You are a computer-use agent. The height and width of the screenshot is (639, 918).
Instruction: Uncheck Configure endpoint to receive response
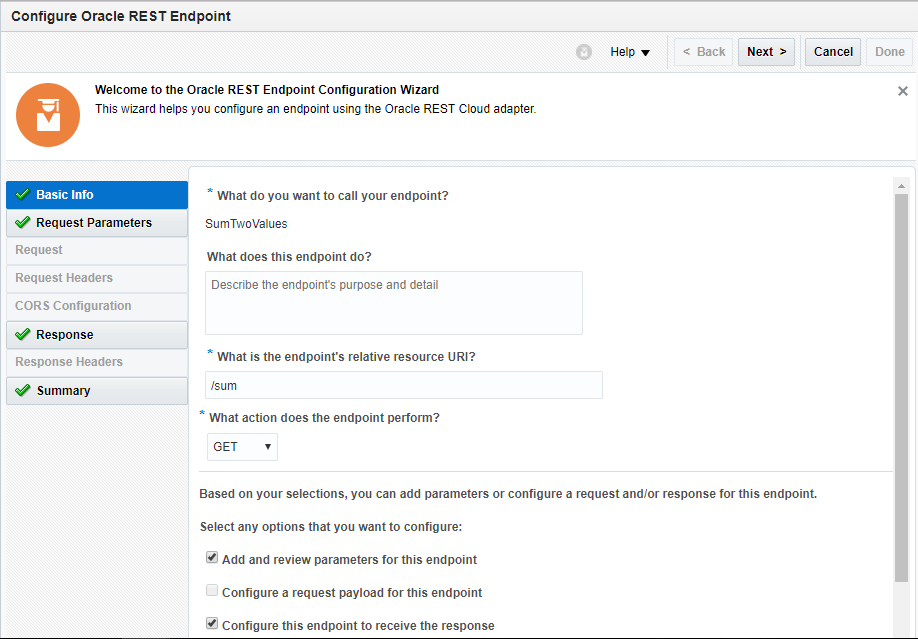point(212,624)
